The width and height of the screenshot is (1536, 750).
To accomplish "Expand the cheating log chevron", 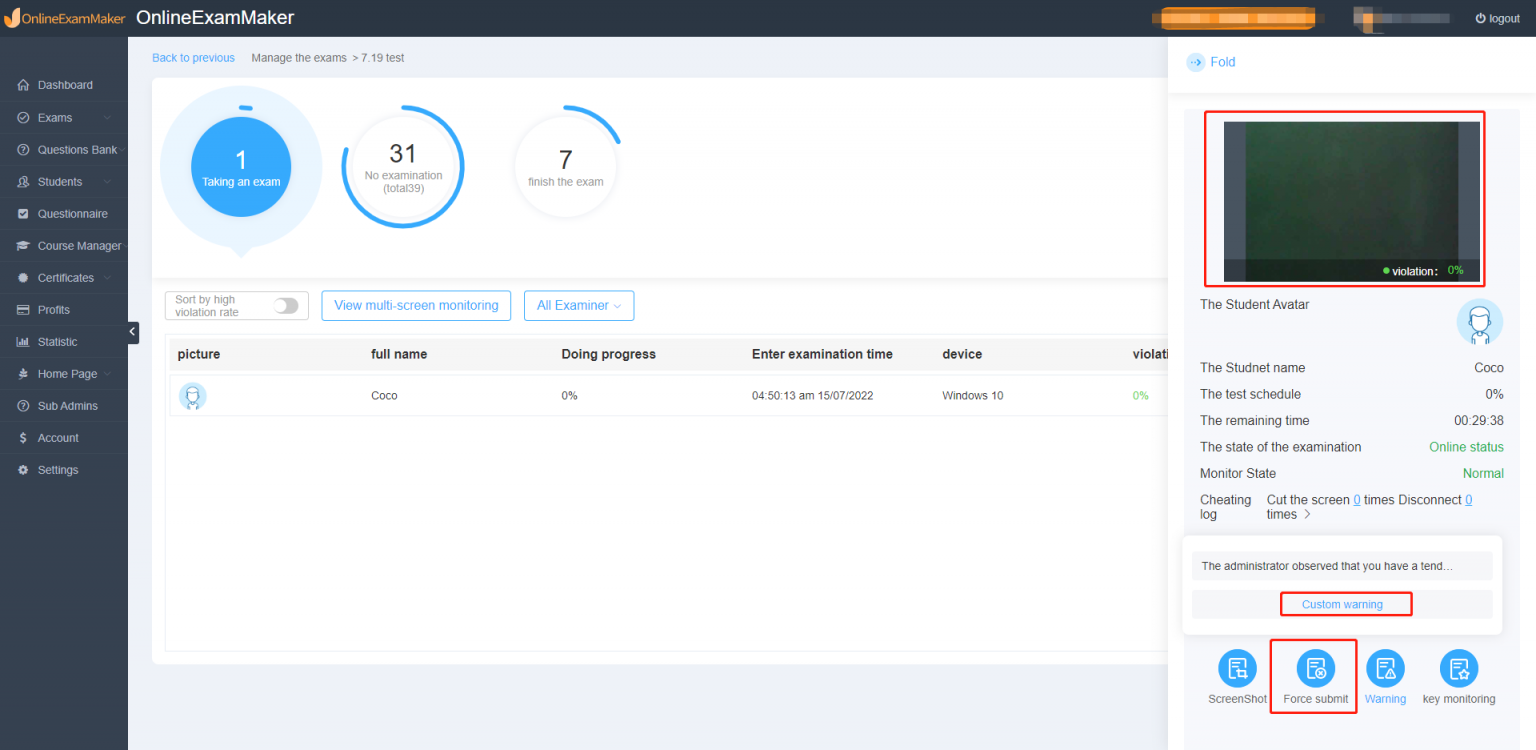I will coord(1307,515).
